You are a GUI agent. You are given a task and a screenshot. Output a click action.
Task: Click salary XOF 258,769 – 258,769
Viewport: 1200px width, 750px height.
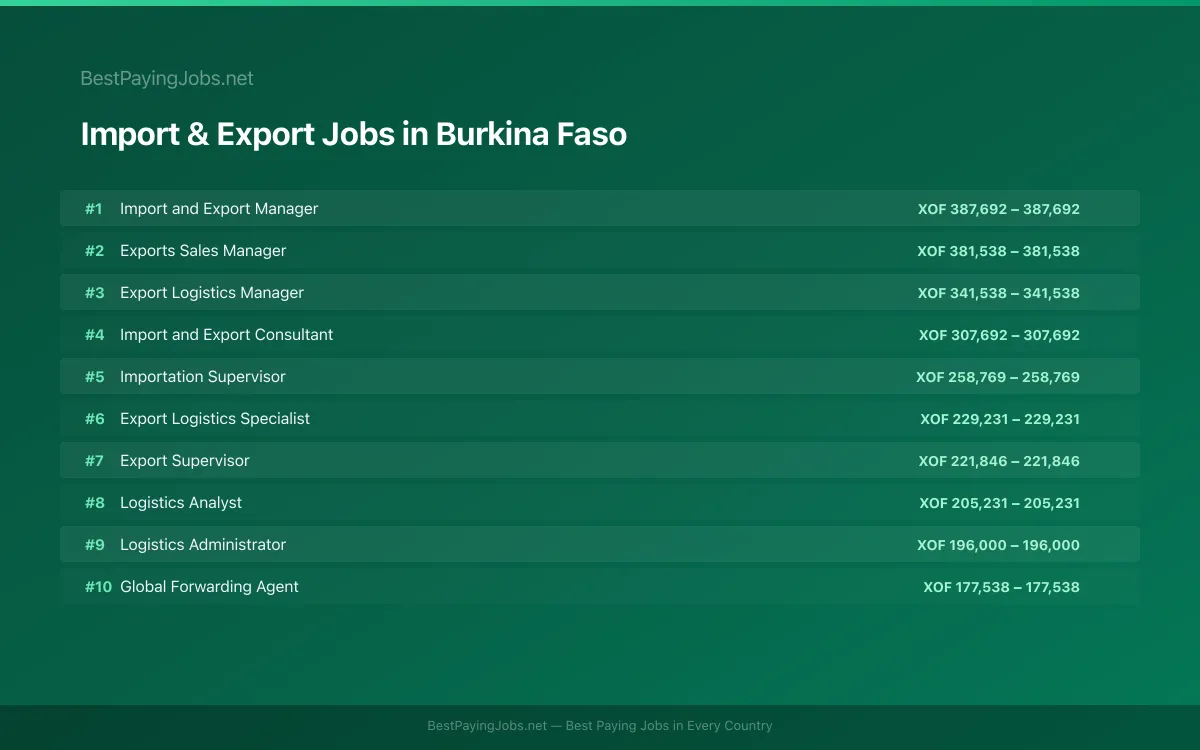coord(998,377)
